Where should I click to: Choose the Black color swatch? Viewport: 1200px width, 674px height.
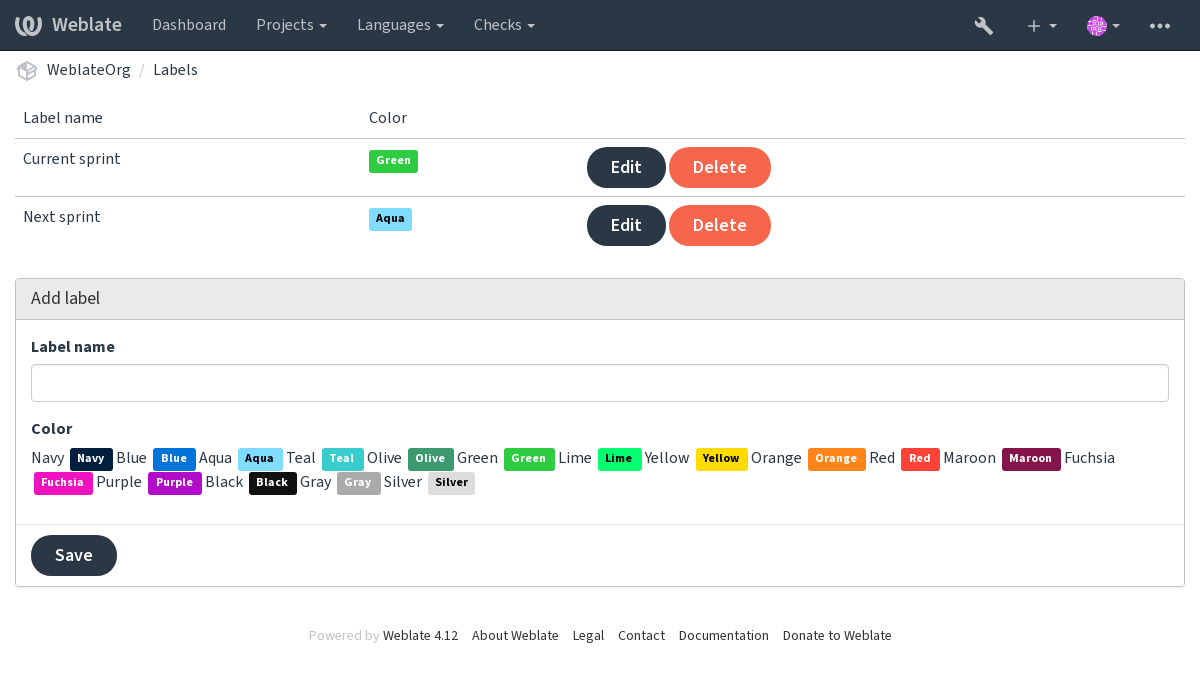coord(272,483)
